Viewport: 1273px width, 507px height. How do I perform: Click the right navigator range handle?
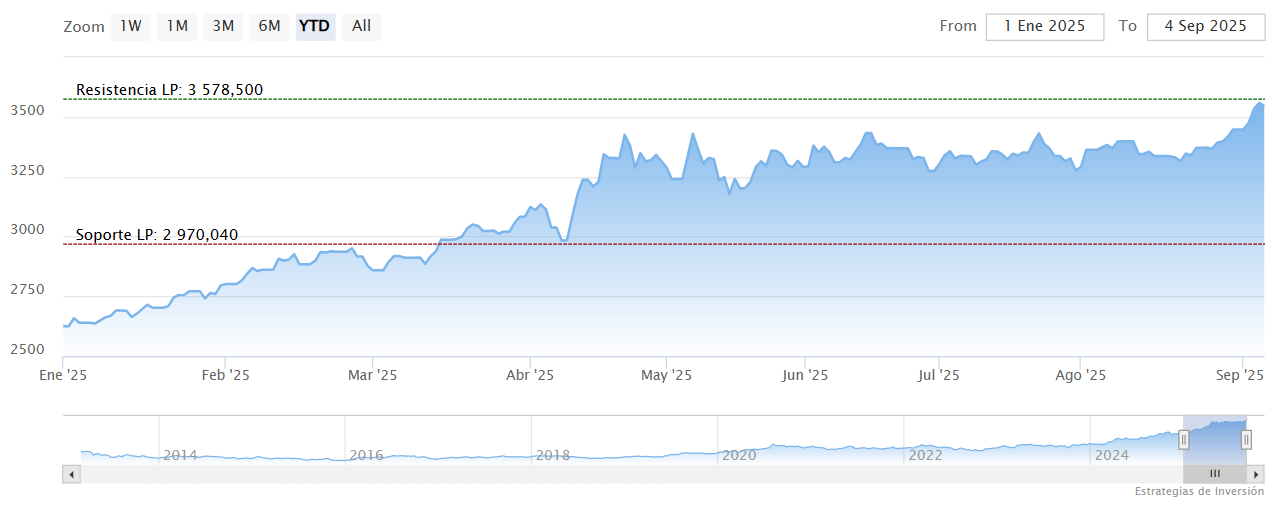1246,440
